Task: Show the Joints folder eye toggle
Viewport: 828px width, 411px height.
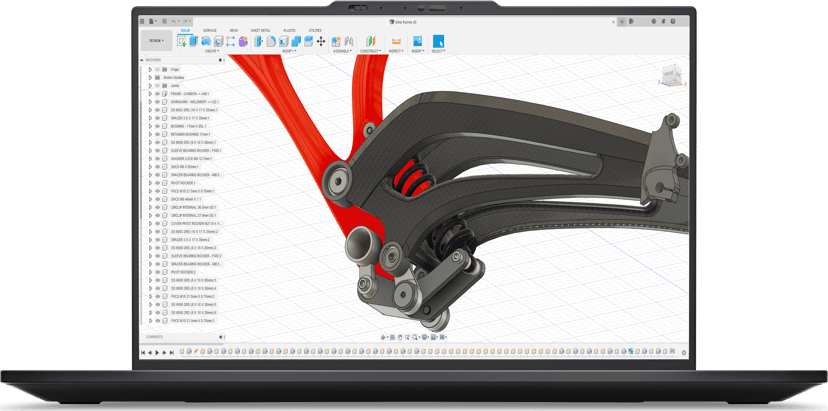Action: click(157, 86)
